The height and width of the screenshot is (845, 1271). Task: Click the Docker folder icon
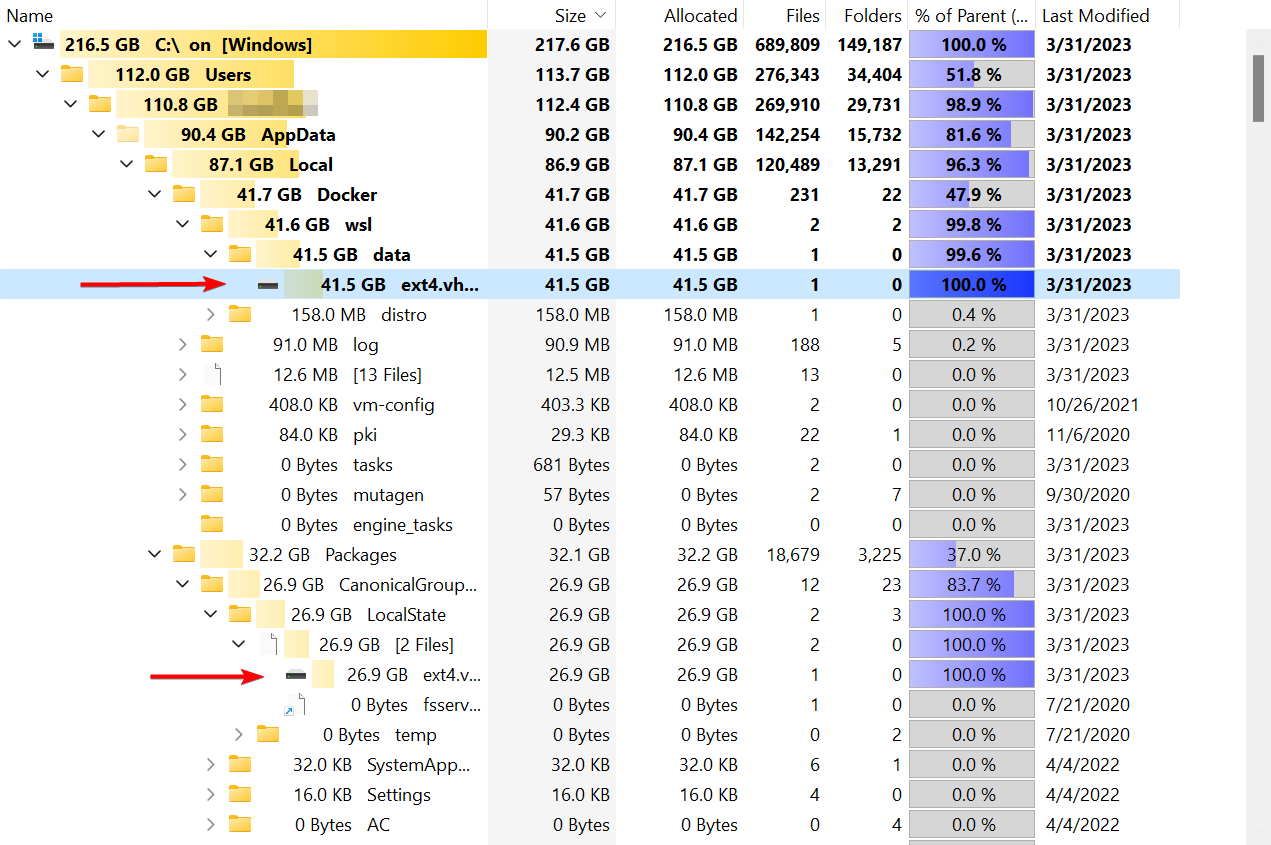(184, 194)
